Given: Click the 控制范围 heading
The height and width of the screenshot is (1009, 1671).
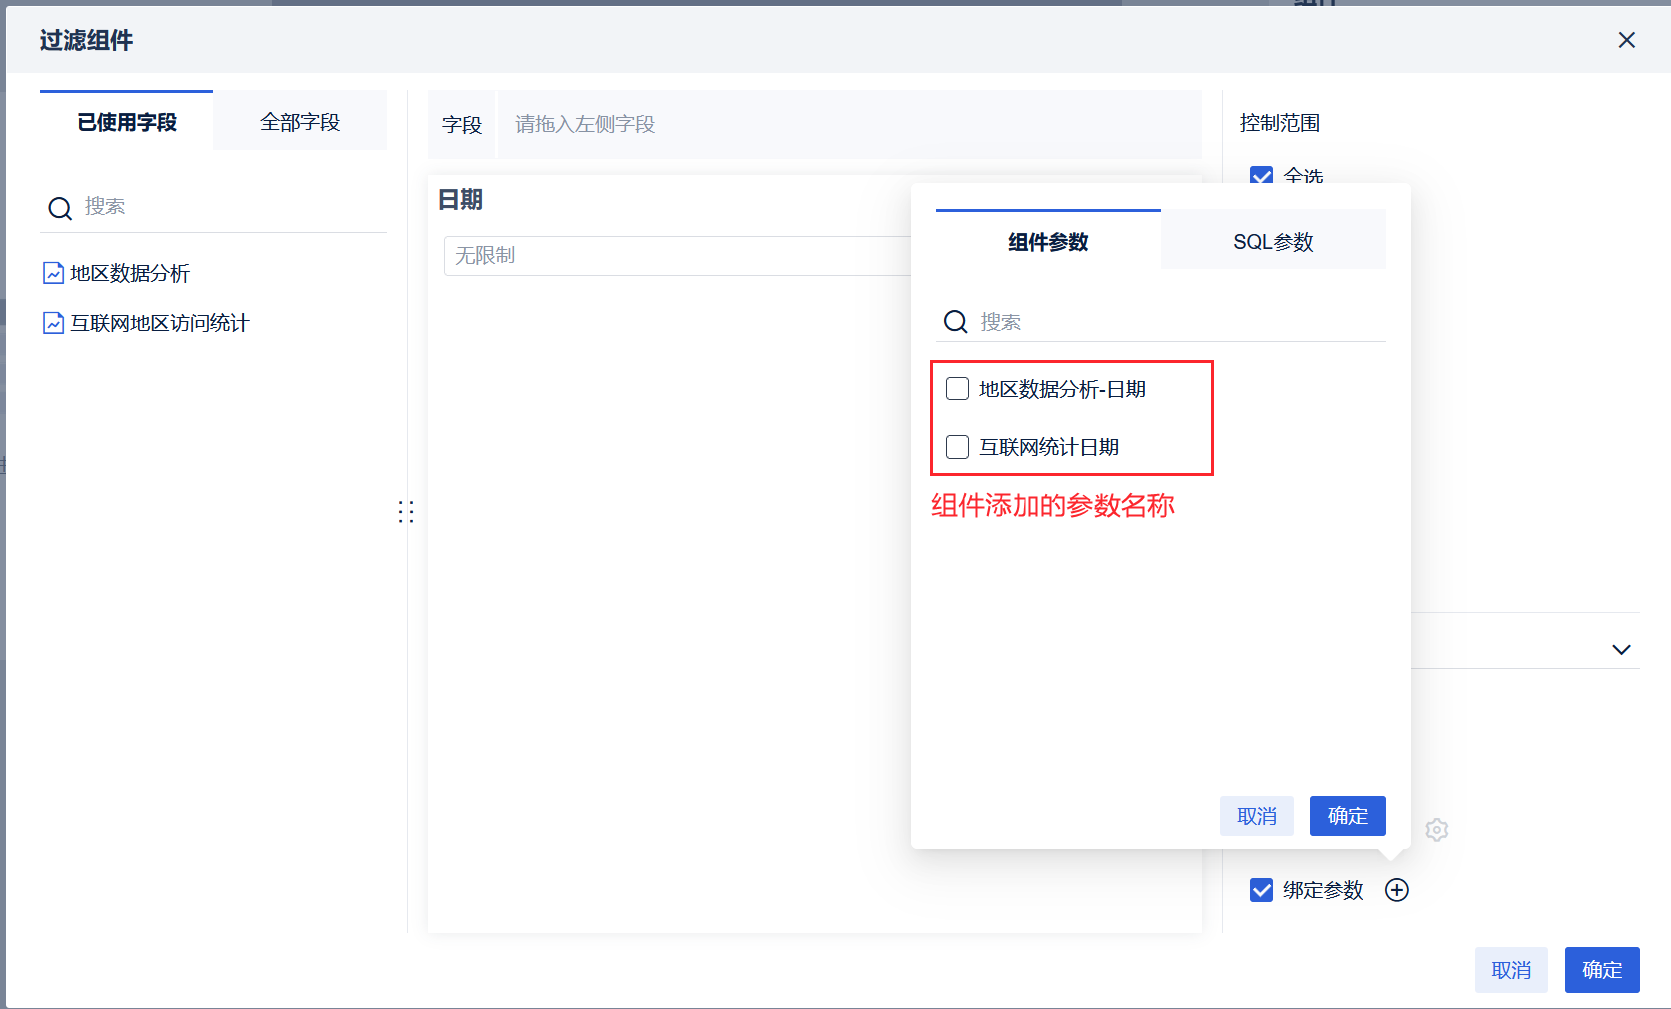Looking at the screenshot, I should click(1280, 123).
